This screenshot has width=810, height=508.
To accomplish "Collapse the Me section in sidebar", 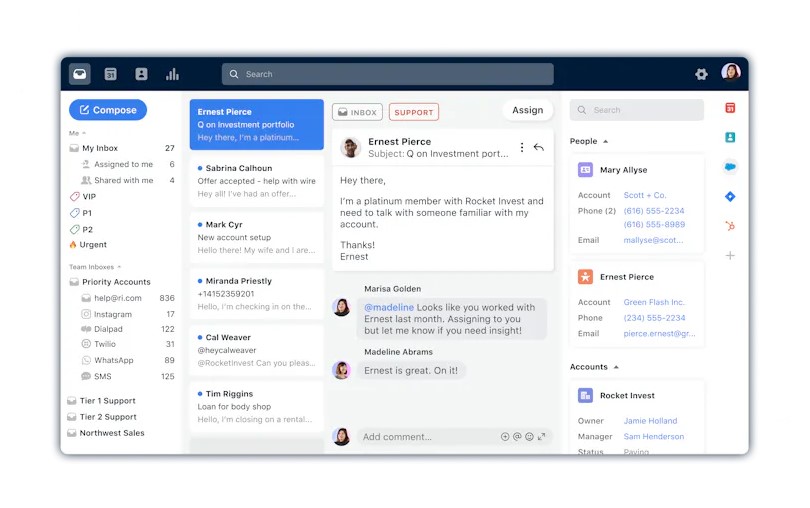I will [84, 133].
